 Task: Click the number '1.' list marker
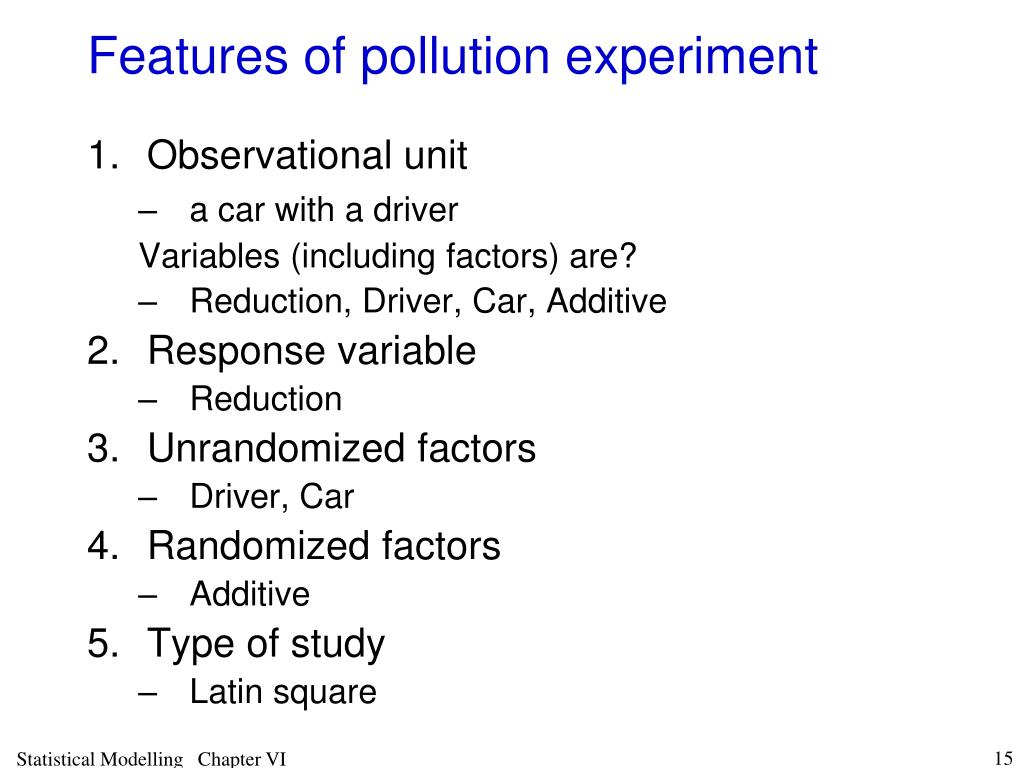click(x=103, y=156)
